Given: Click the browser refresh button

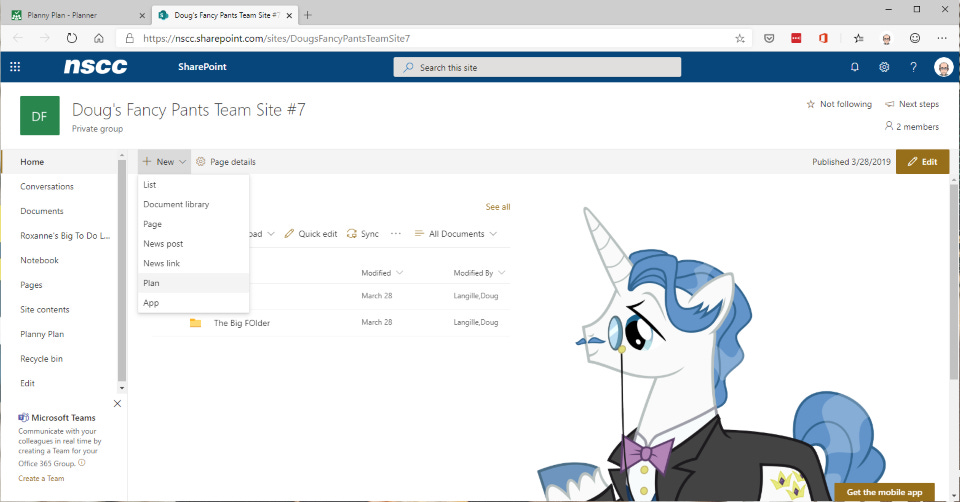Looking at the screenshot, I should click(72, 38).
